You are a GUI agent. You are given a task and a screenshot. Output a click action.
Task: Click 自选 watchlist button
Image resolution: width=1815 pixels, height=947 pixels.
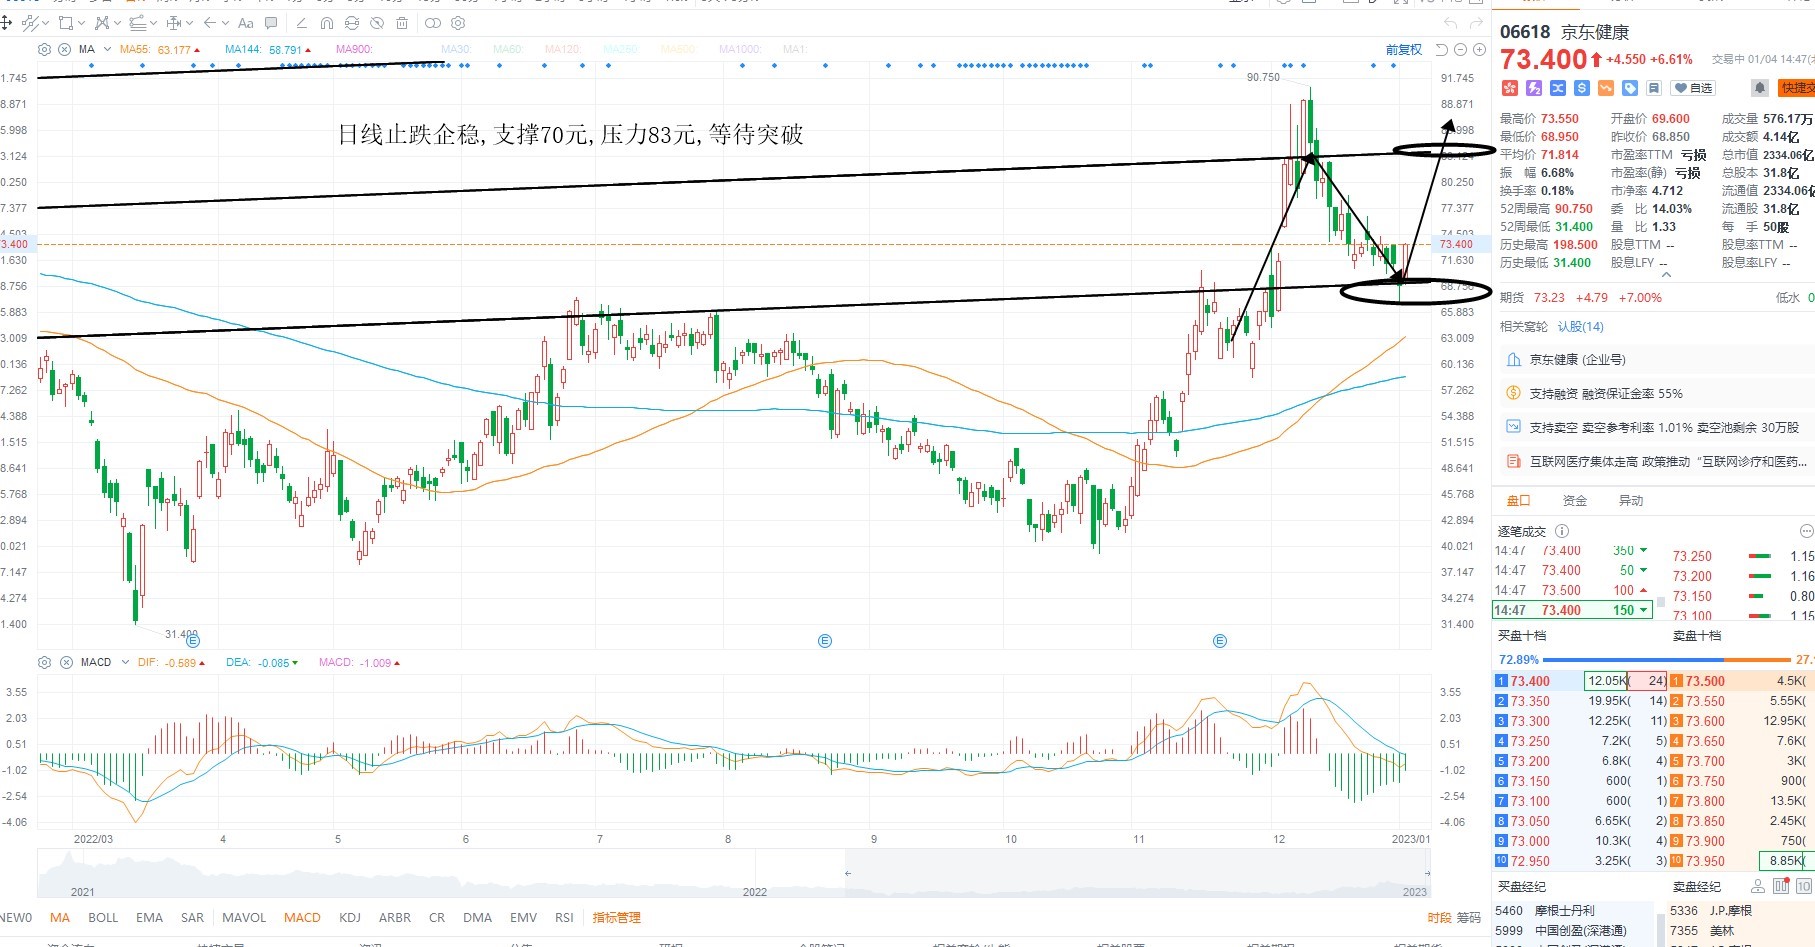[x=1693, y=88]
